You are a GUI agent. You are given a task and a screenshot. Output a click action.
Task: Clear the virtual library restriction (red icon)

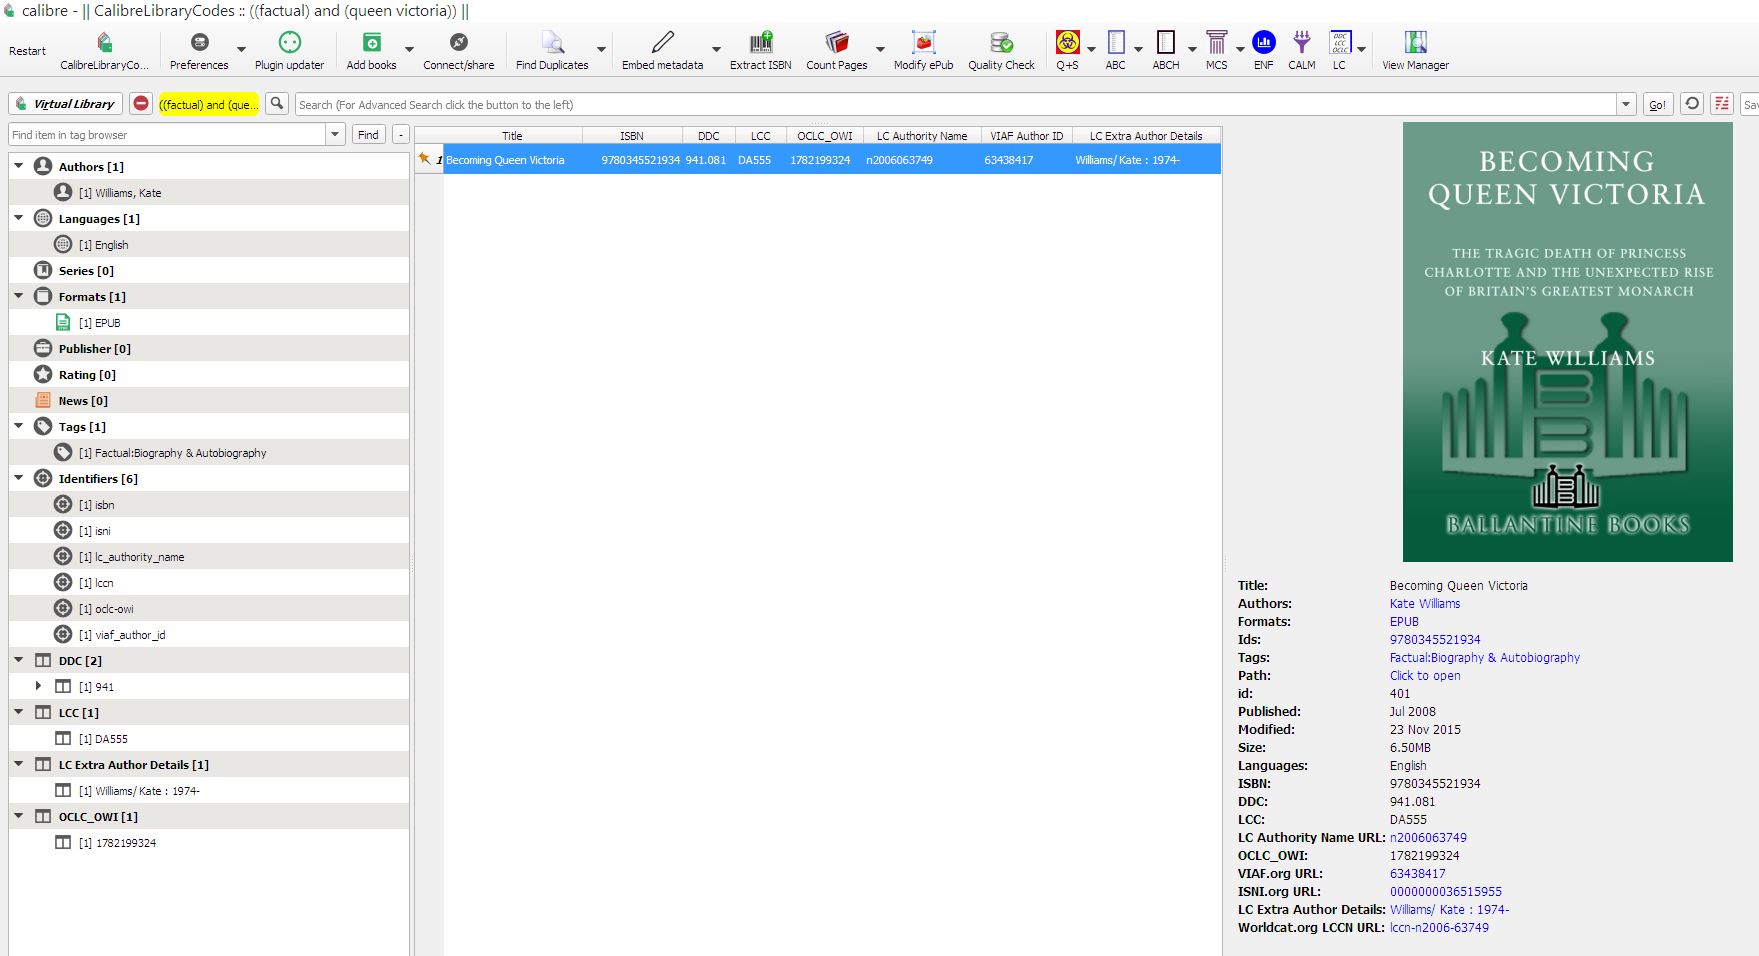coord(141,104)
